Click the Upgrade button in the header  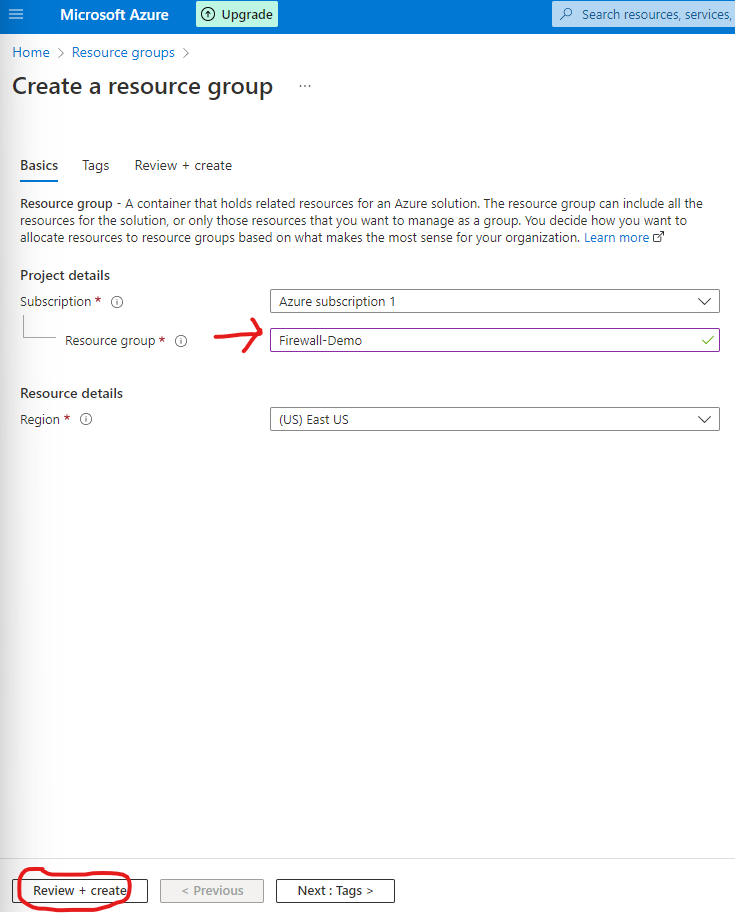coord(236,14)
